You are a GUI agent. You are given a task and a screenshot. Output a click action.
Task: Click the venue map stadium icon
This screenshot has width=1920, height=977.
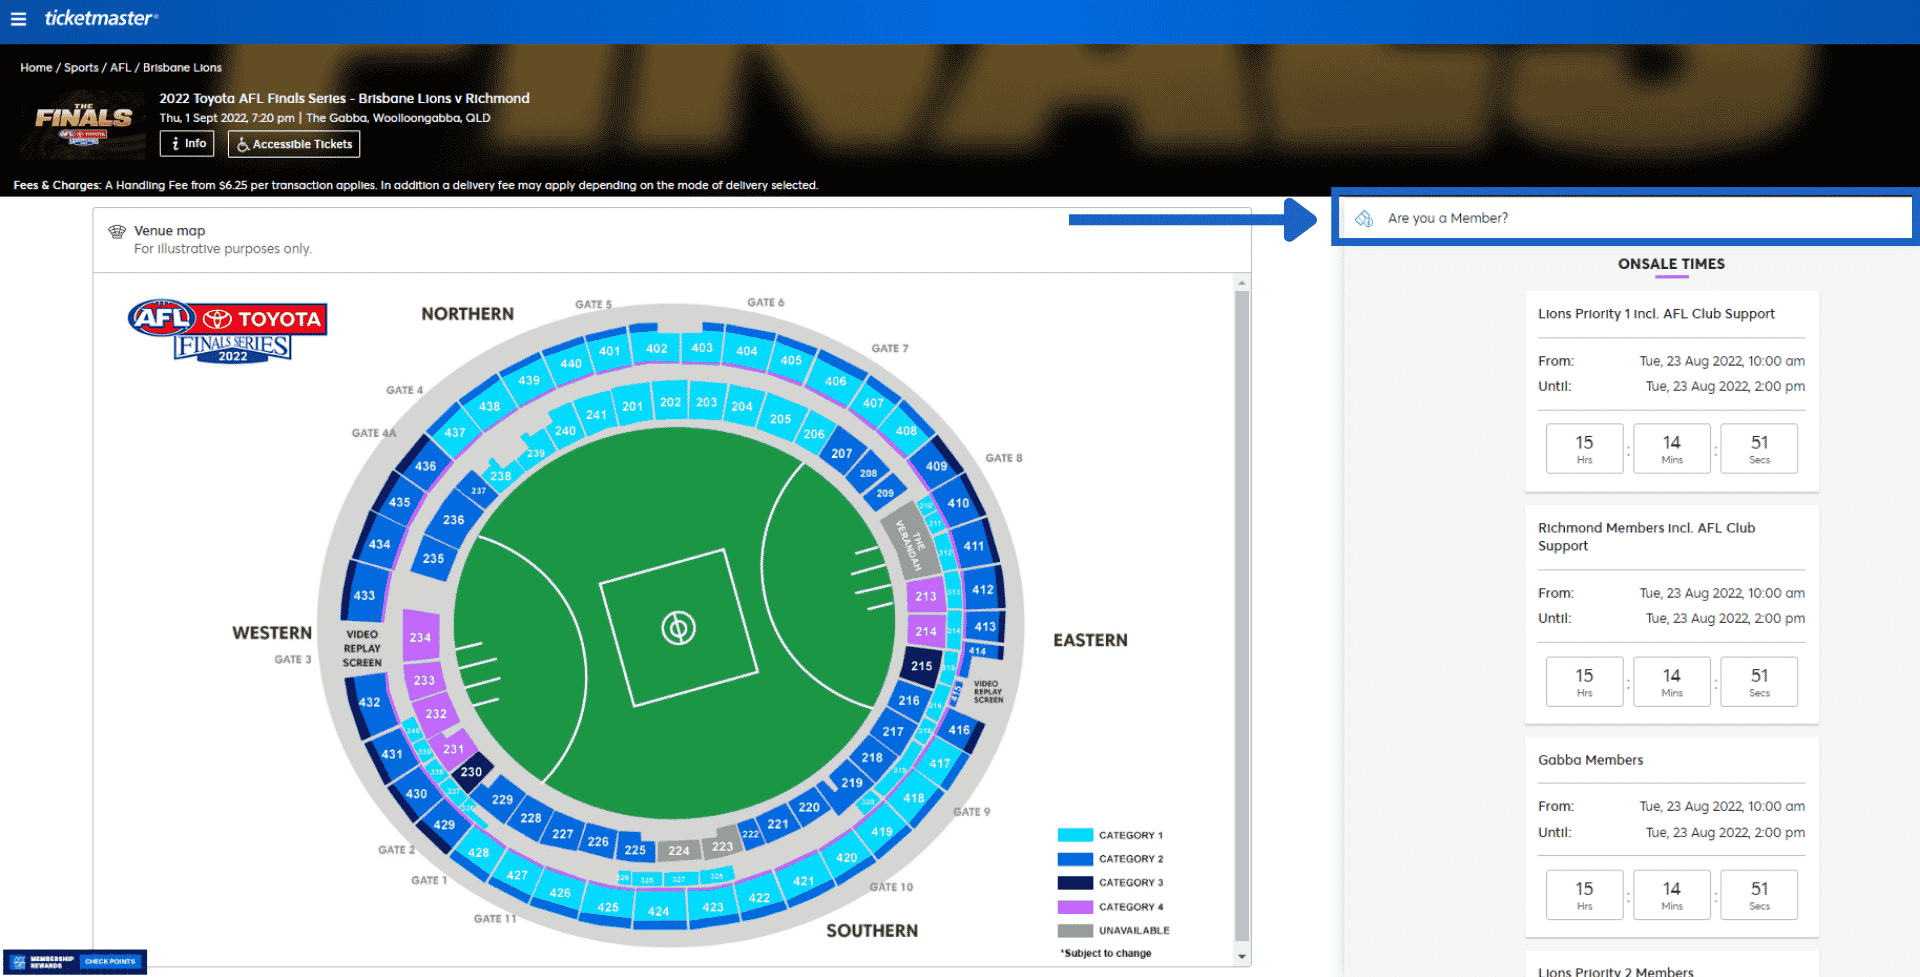pos(117,232)
